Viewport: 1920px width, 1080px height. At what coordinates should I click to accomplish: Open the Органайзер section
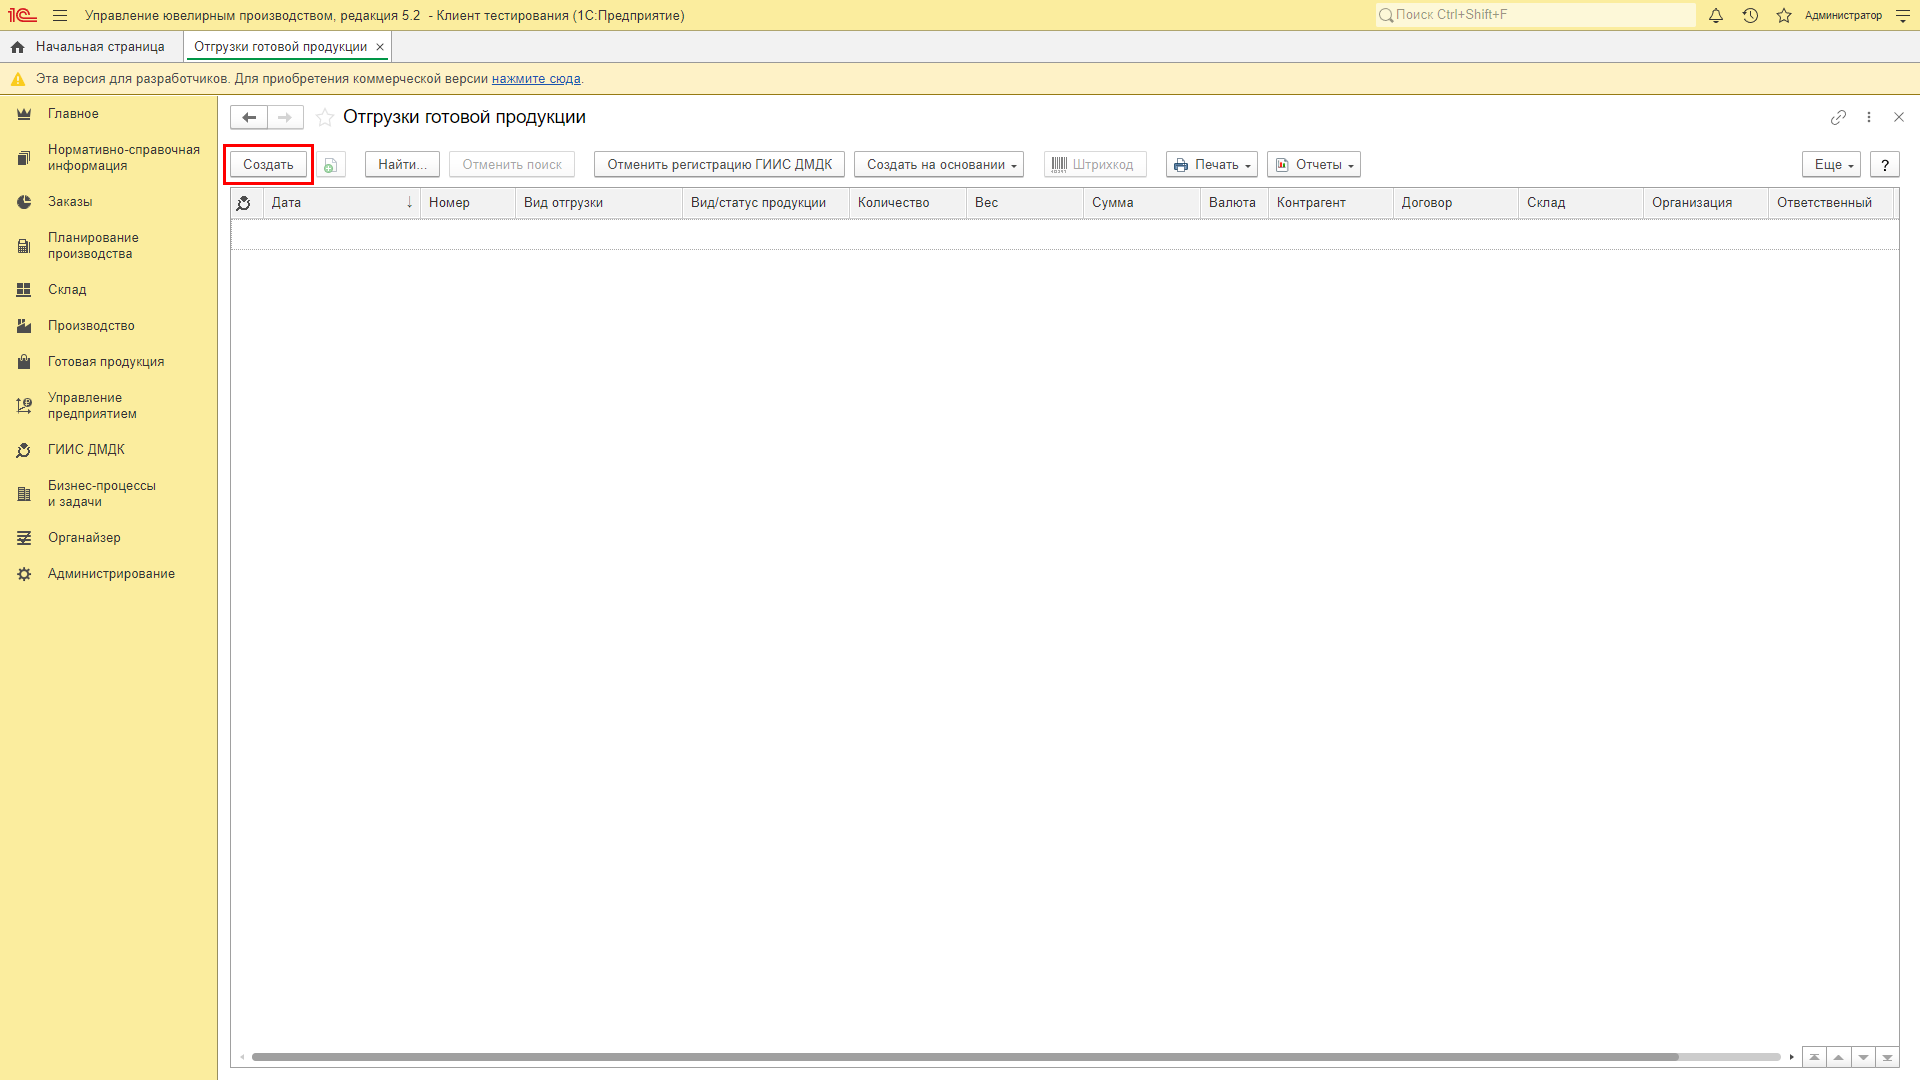pos(108,538)
